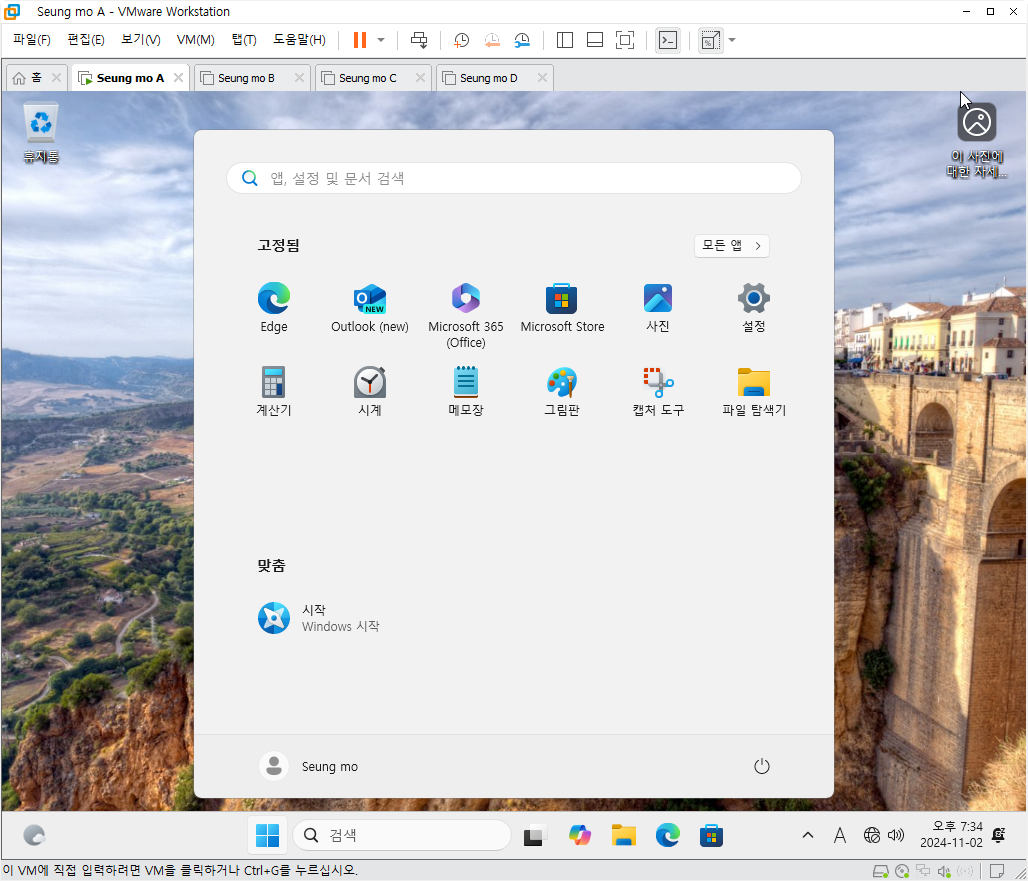Click the taskbar 검색 search box
The image size is (1028, 881).
pos(402,835)
